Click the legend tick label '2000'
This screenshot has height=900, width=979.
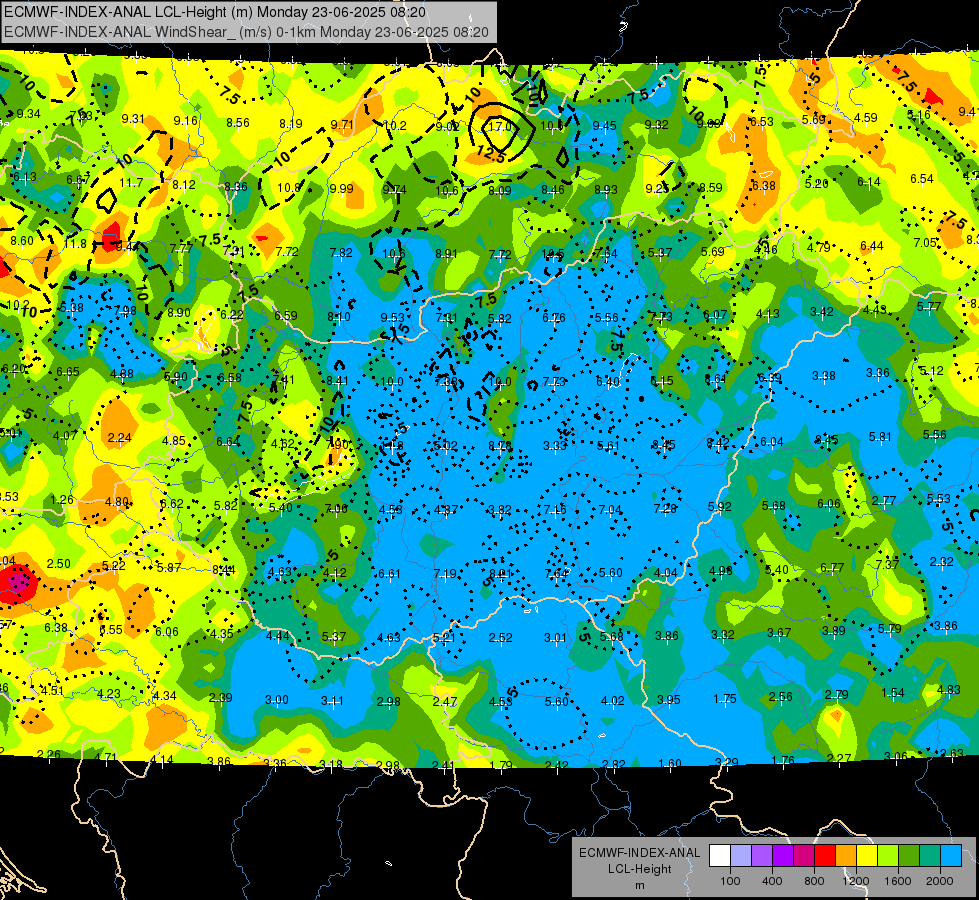940,881
